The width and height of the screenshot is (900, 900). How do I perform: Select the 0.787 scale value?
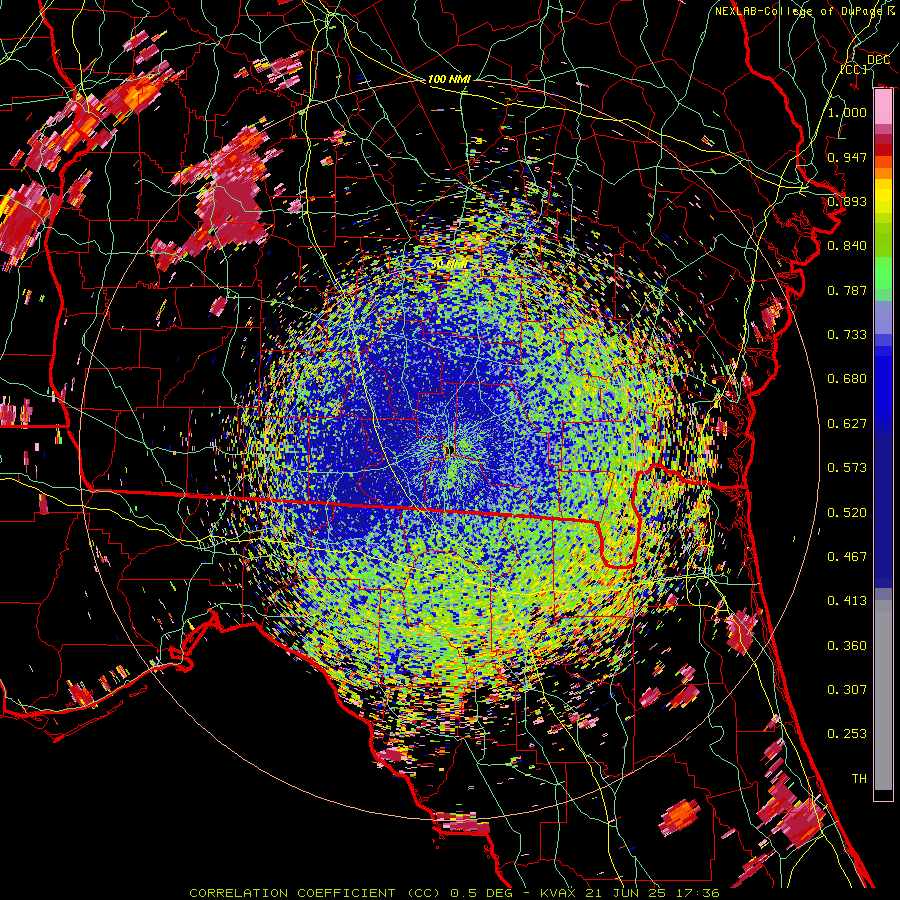click(847, 290)
